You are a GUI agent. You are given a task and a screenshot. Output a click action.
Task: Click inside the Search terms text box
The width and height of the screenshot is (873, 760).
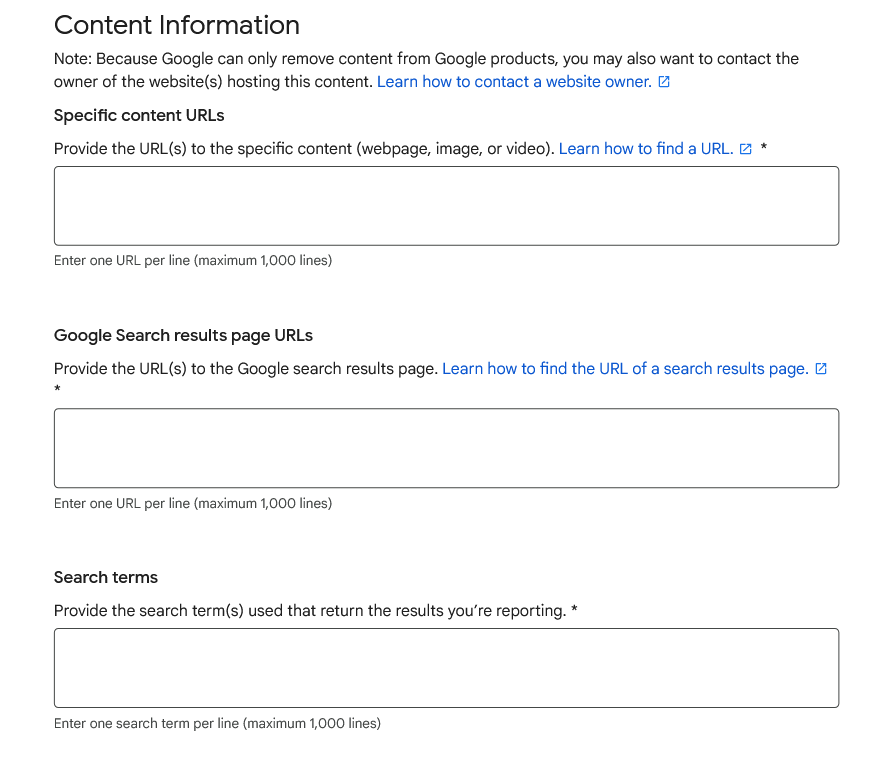[x=446, y=667]
